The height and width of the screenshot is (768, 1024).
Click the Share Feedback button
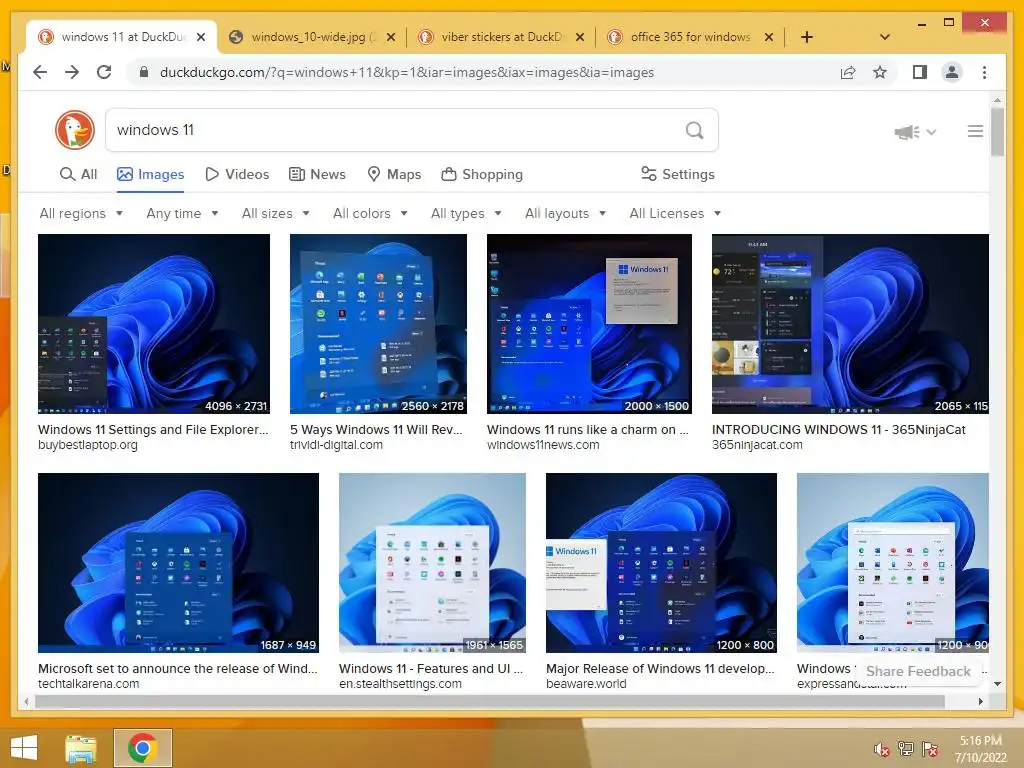point(918,671)
